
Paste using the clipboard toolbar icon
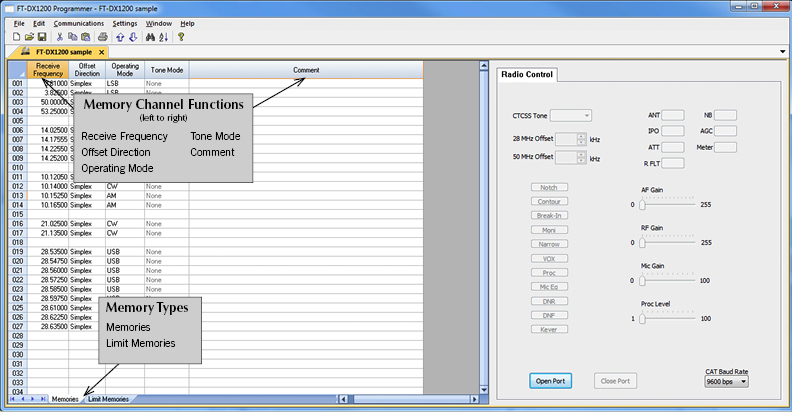(85, 37)
